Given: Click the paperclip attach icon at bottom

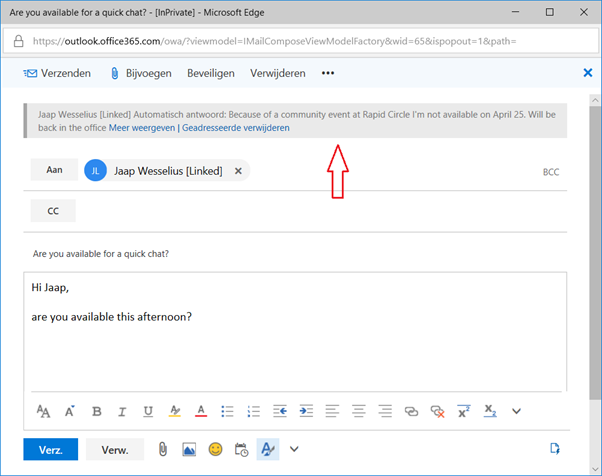Looking at the screenshot, I should [x=162, y=450].
